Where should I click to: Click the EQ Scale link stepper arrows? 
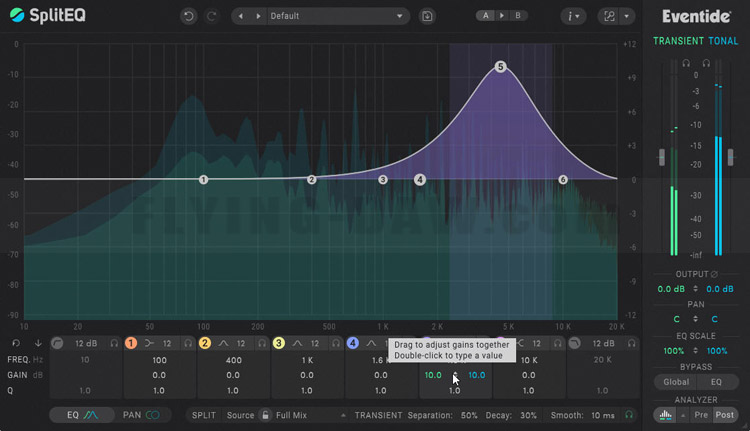click(695, 351)
